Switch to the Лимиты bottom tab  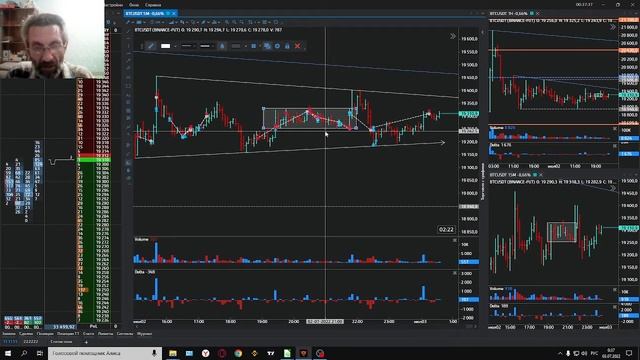105,334
